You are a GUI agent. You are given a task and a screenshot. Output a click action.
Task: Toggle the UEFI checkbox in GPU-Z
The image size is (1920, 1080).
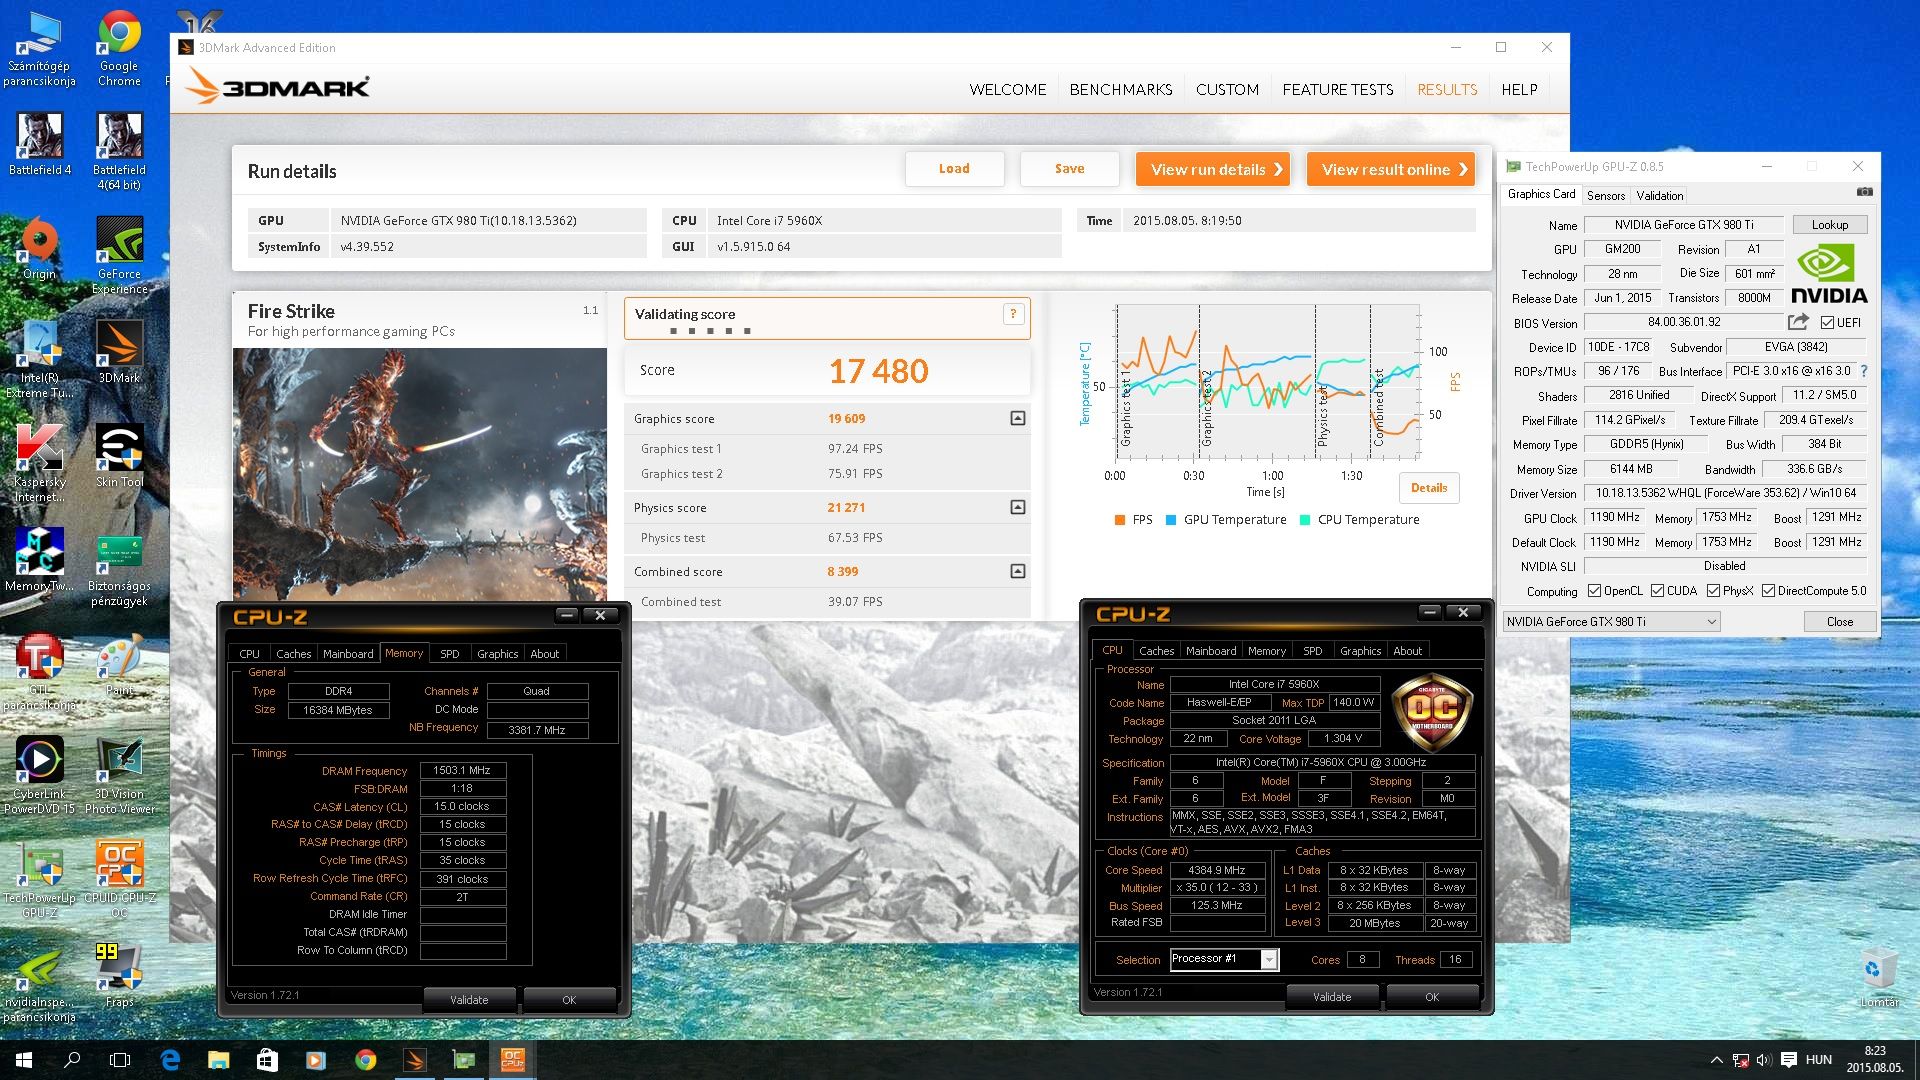click(1827, 323)
